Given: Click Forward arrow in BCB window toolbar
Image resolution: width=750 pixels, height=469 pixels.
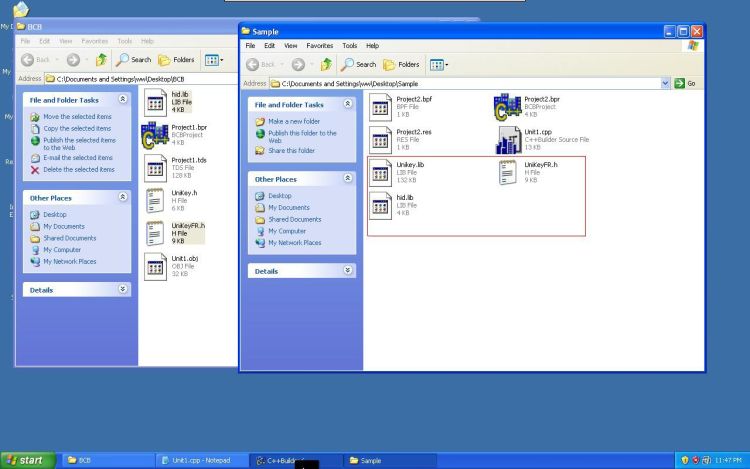Looking at the screenshot, I should (x=73, y=60).
